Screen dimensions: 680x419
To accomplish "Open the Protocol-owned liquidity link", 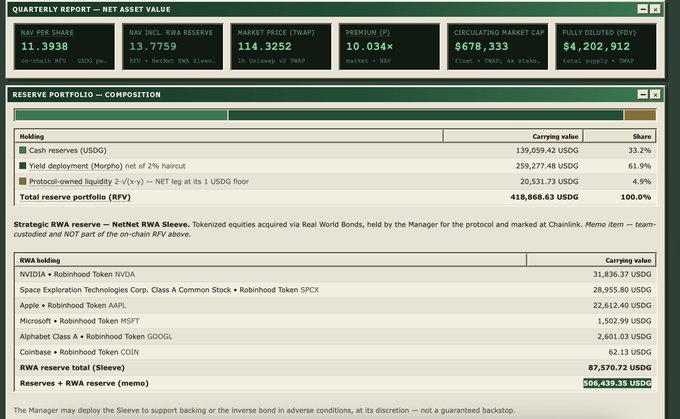I will point(70,182).
